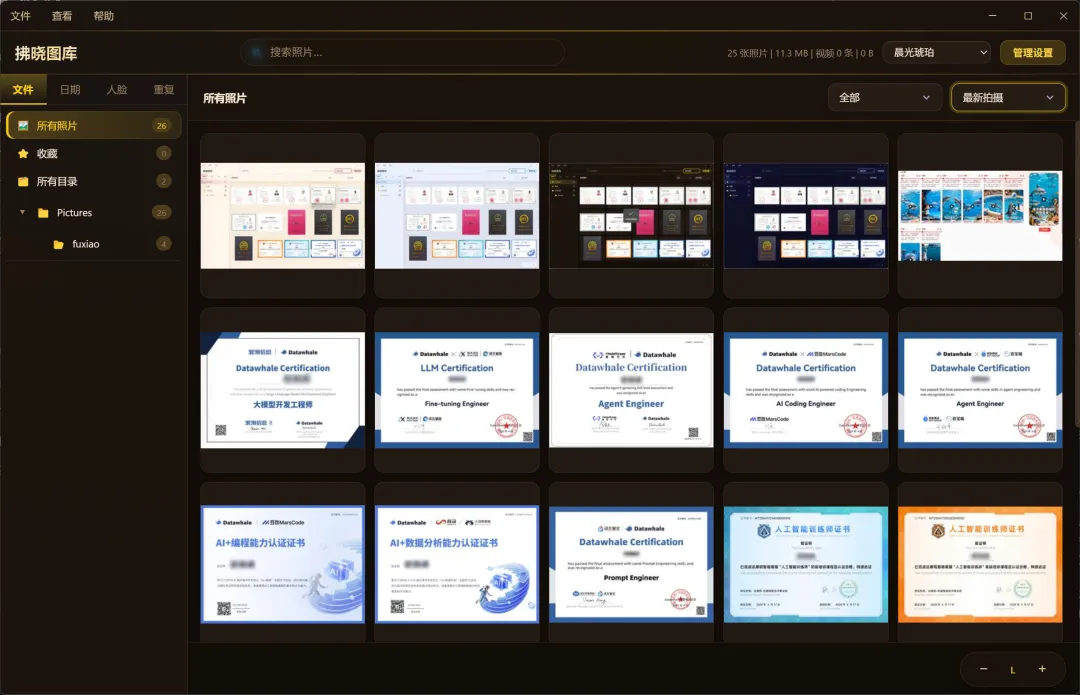1080x695 pixels.
Task: Click the search magnifier icon
Action: click(256, 52)
